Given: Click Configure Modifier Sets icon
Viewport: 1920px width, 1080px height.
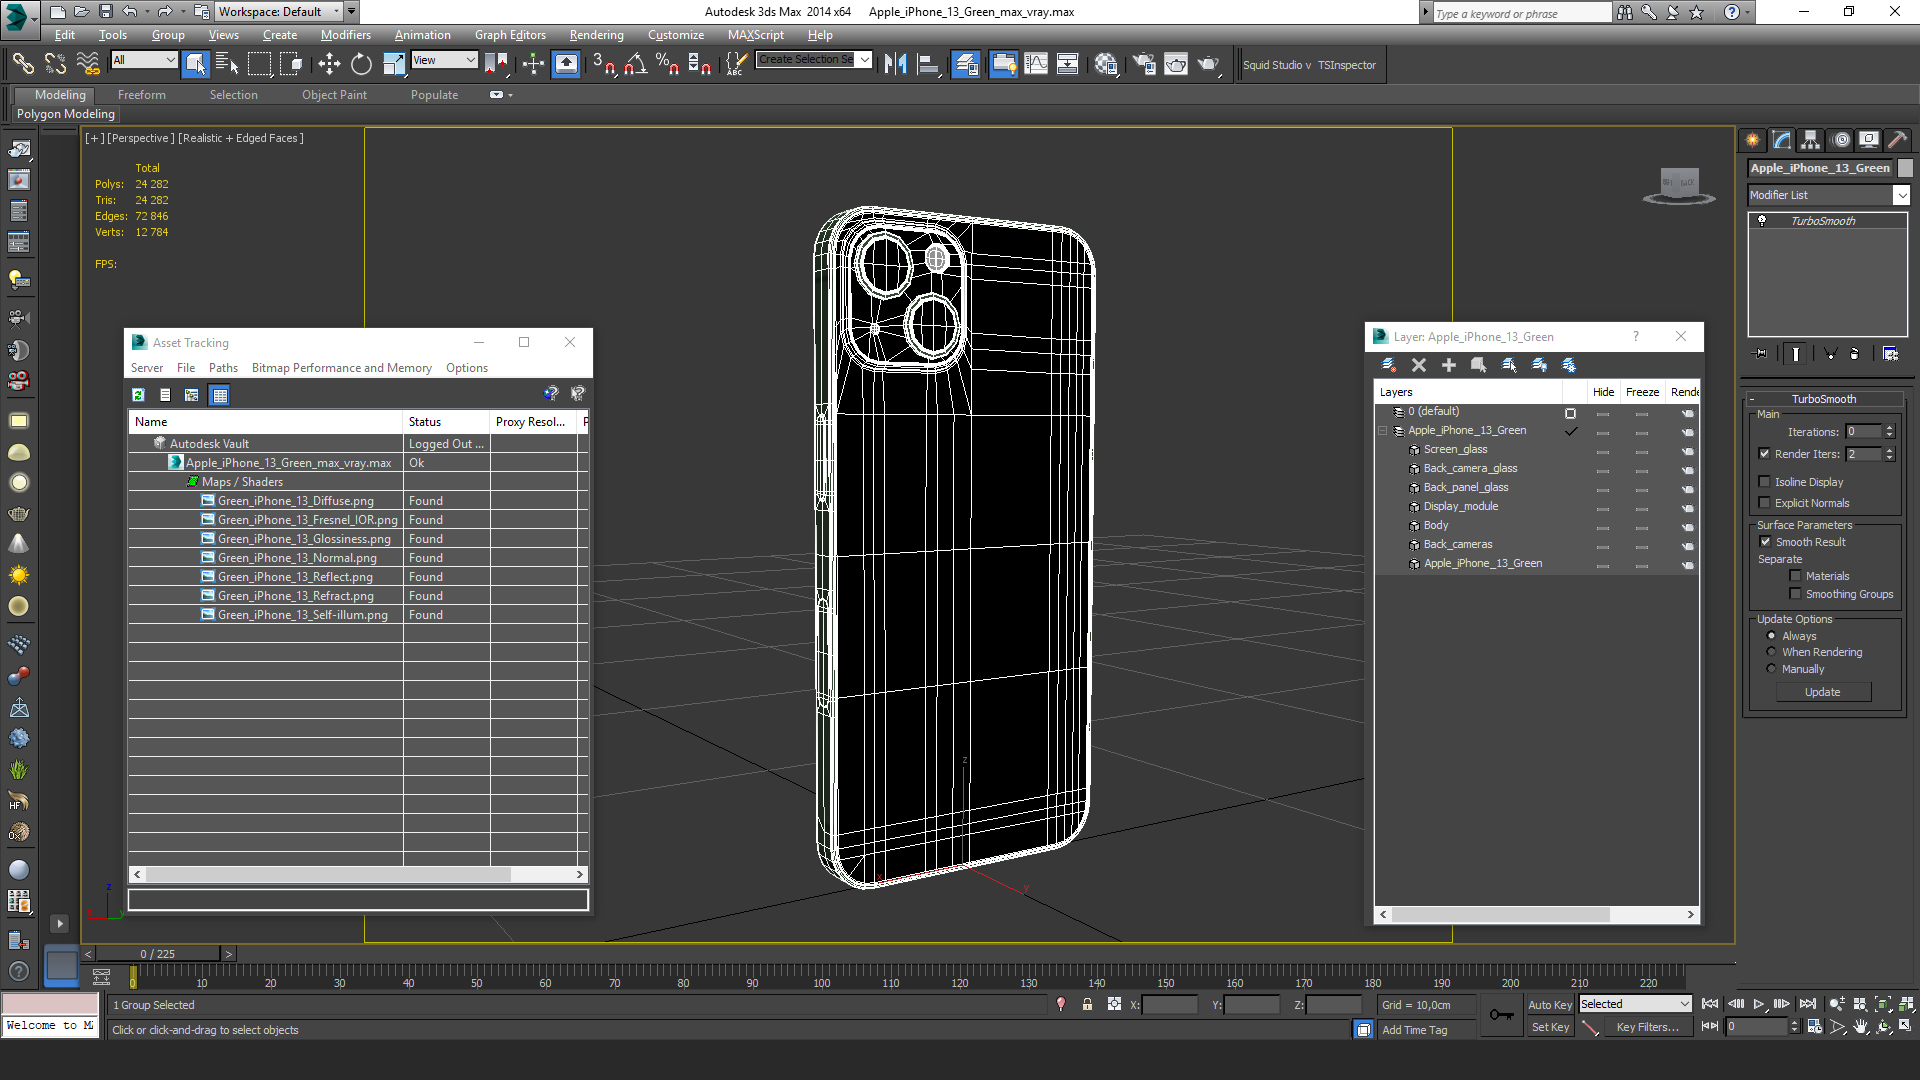Looking at the screenshot, I should [x=1890, y=353].
